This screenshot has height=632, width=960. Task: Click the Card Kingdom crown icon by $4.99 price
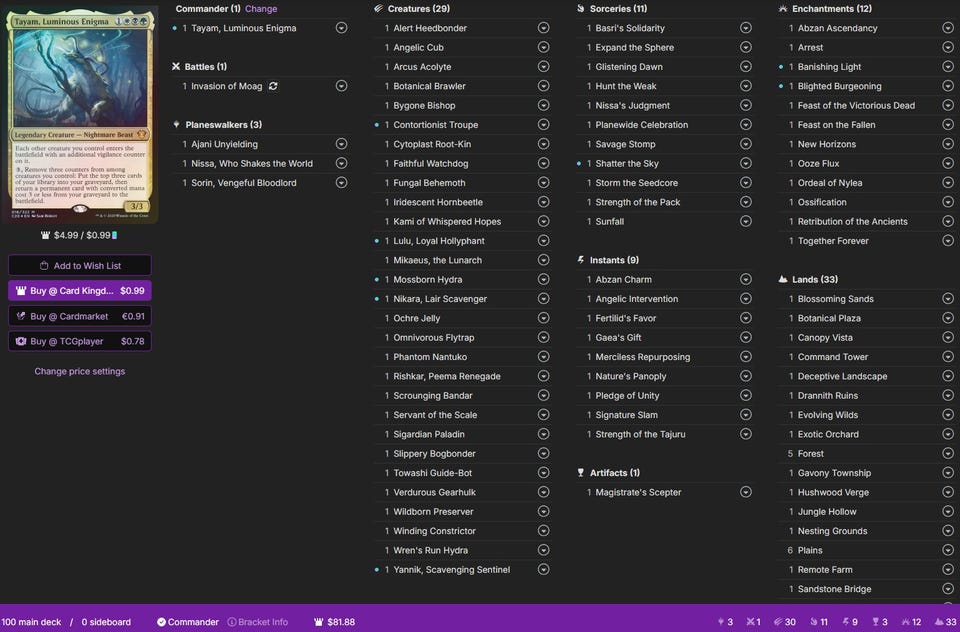pyautogui.click(x=45, y=235)
